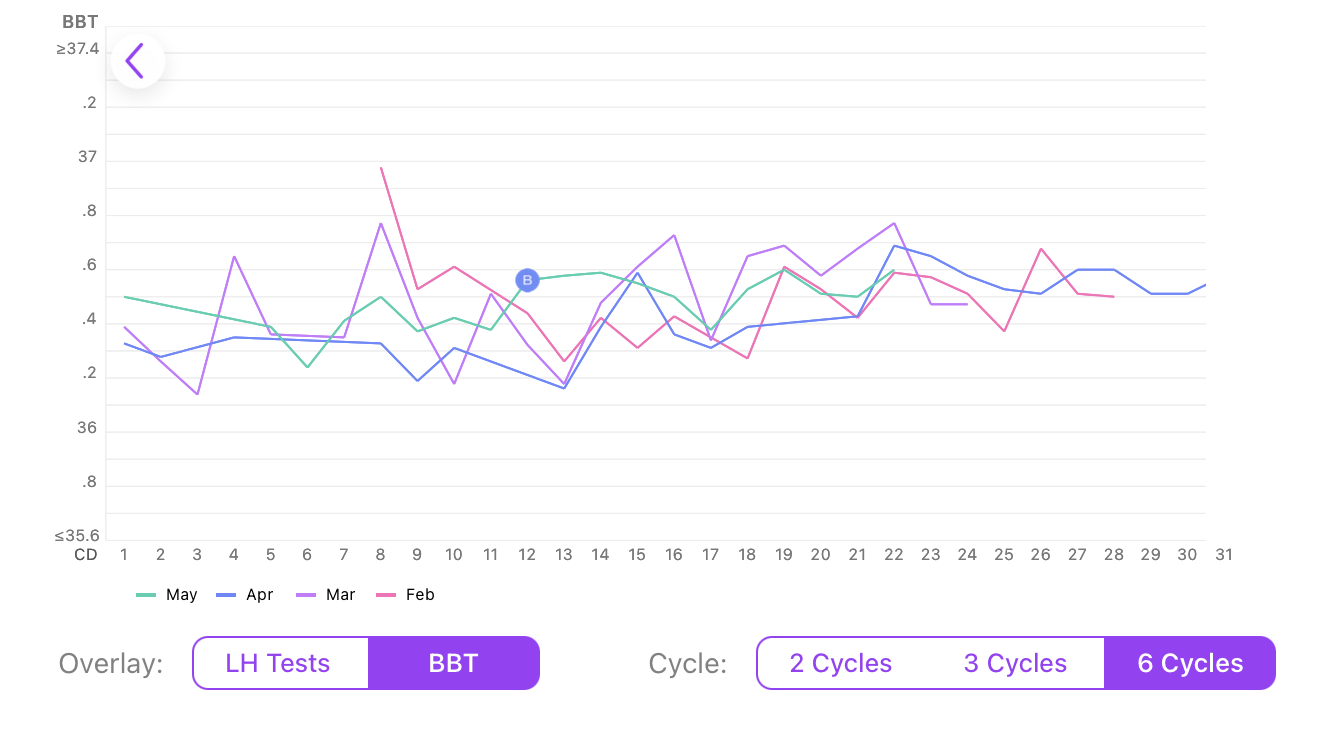Click cycle day 1 on the axis
Screen dimensions: 1334x750
pos(124,555)
